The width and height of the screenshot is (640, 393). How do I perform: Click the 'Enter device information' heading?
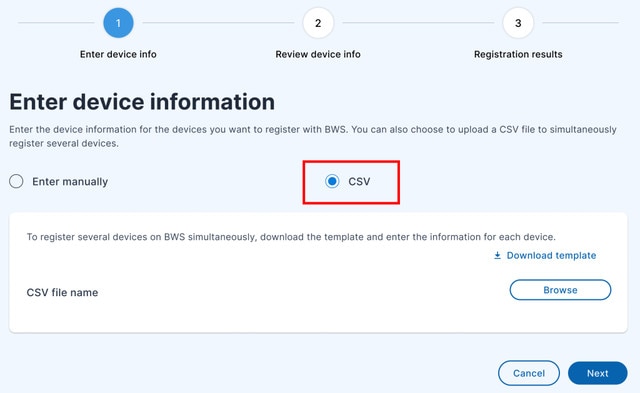coord(142,102)
